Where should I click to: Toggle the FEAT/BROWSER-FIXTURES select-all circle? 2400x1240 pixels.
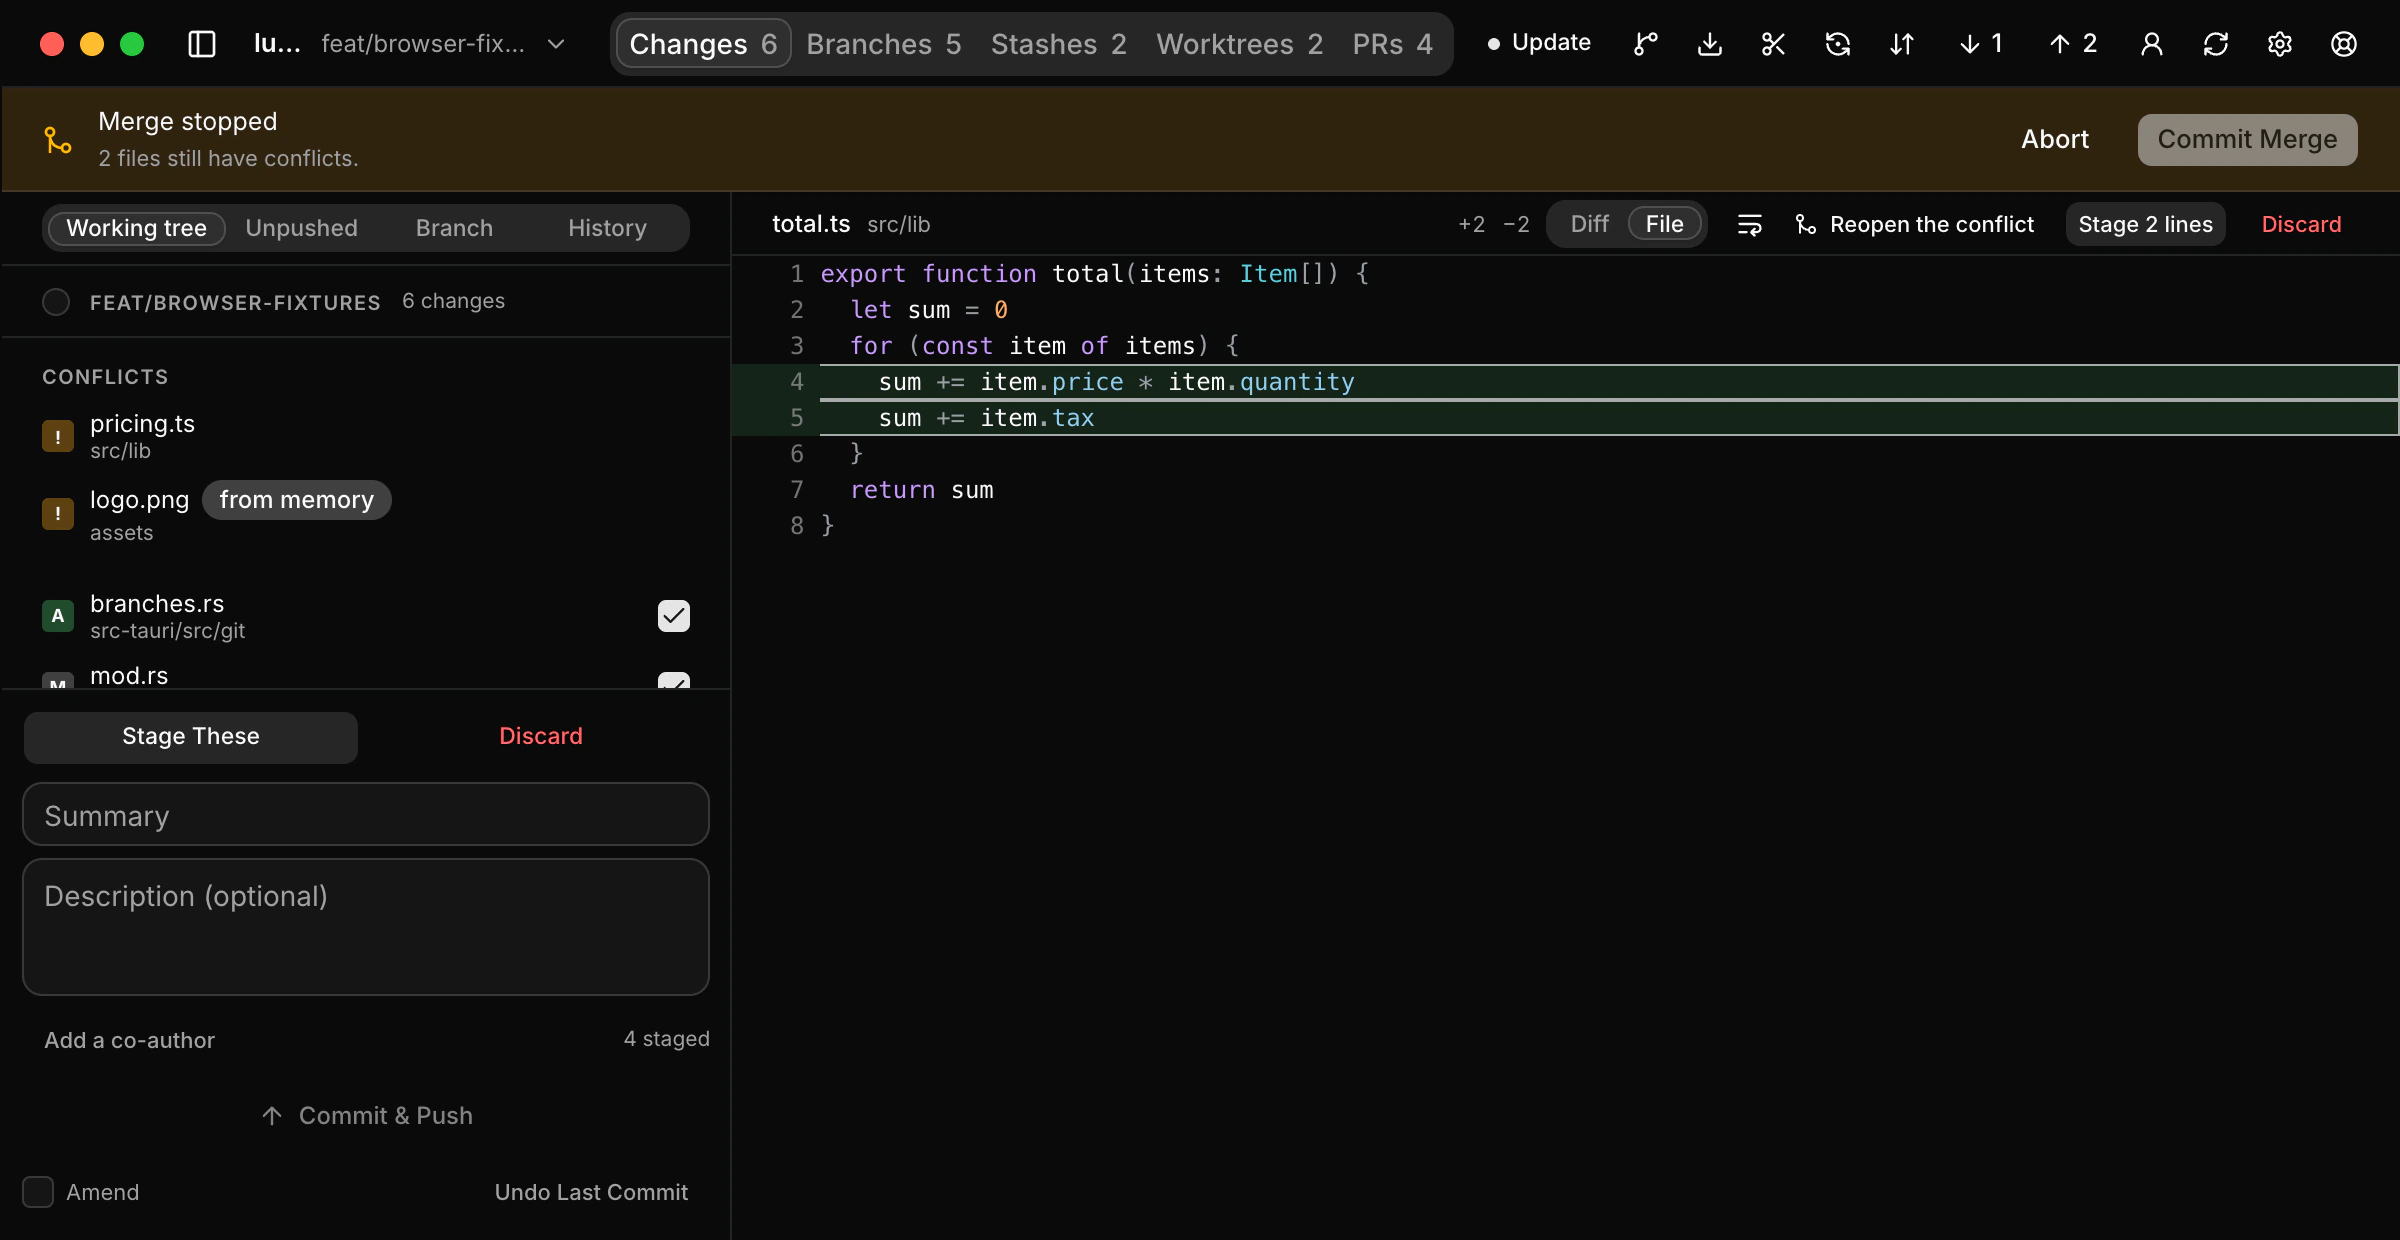coord(56,301)
